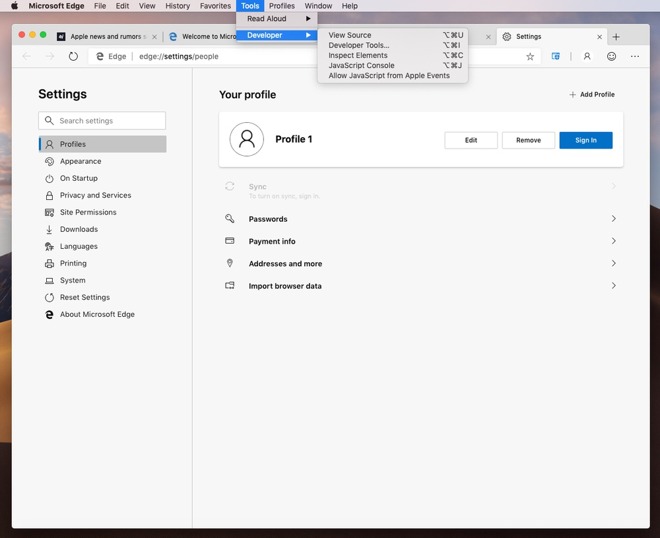Switch to Apple news and rumors tab
Screen dimensions: 660x538
tap(107, 37)
